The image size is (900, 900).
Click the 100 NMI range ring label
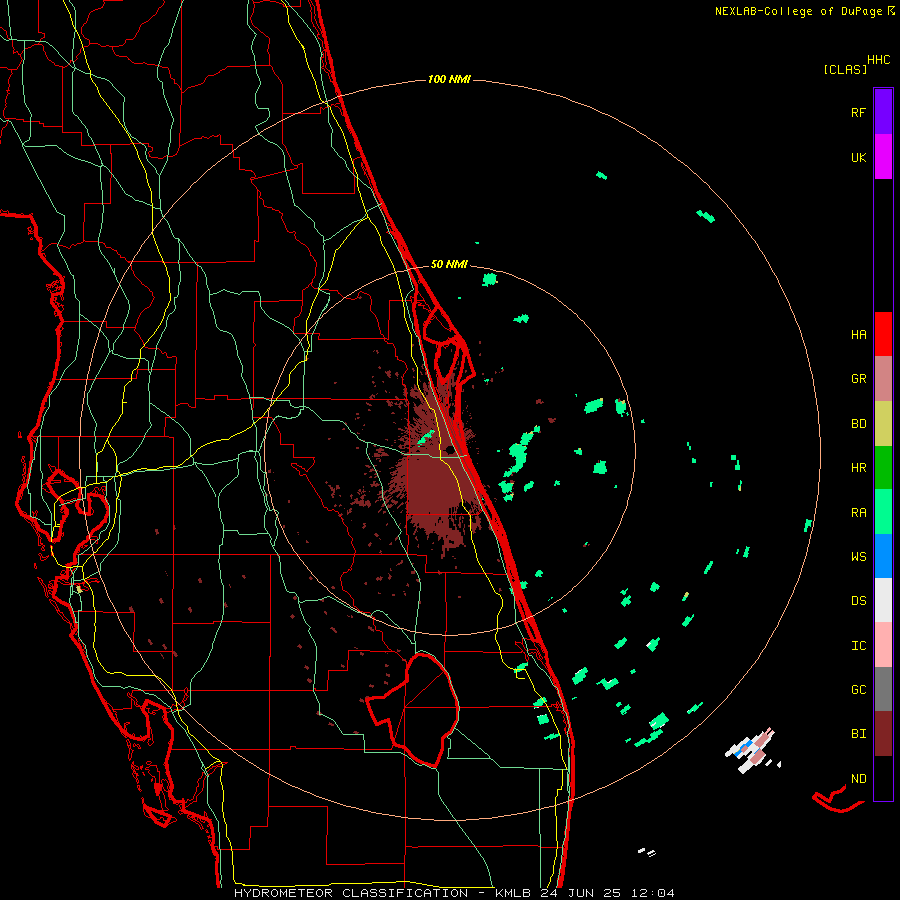point(449,79)
